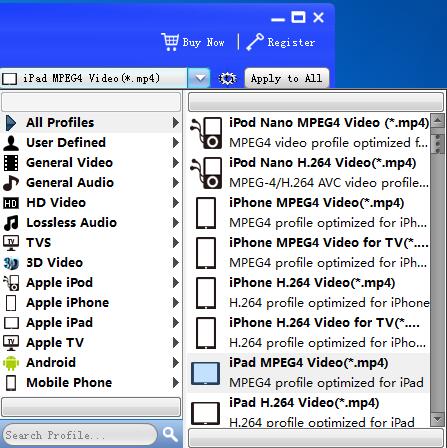Viewport: 447px width, 448px height.
Task: Click the 3D Video icon
Action: [11, 263]
